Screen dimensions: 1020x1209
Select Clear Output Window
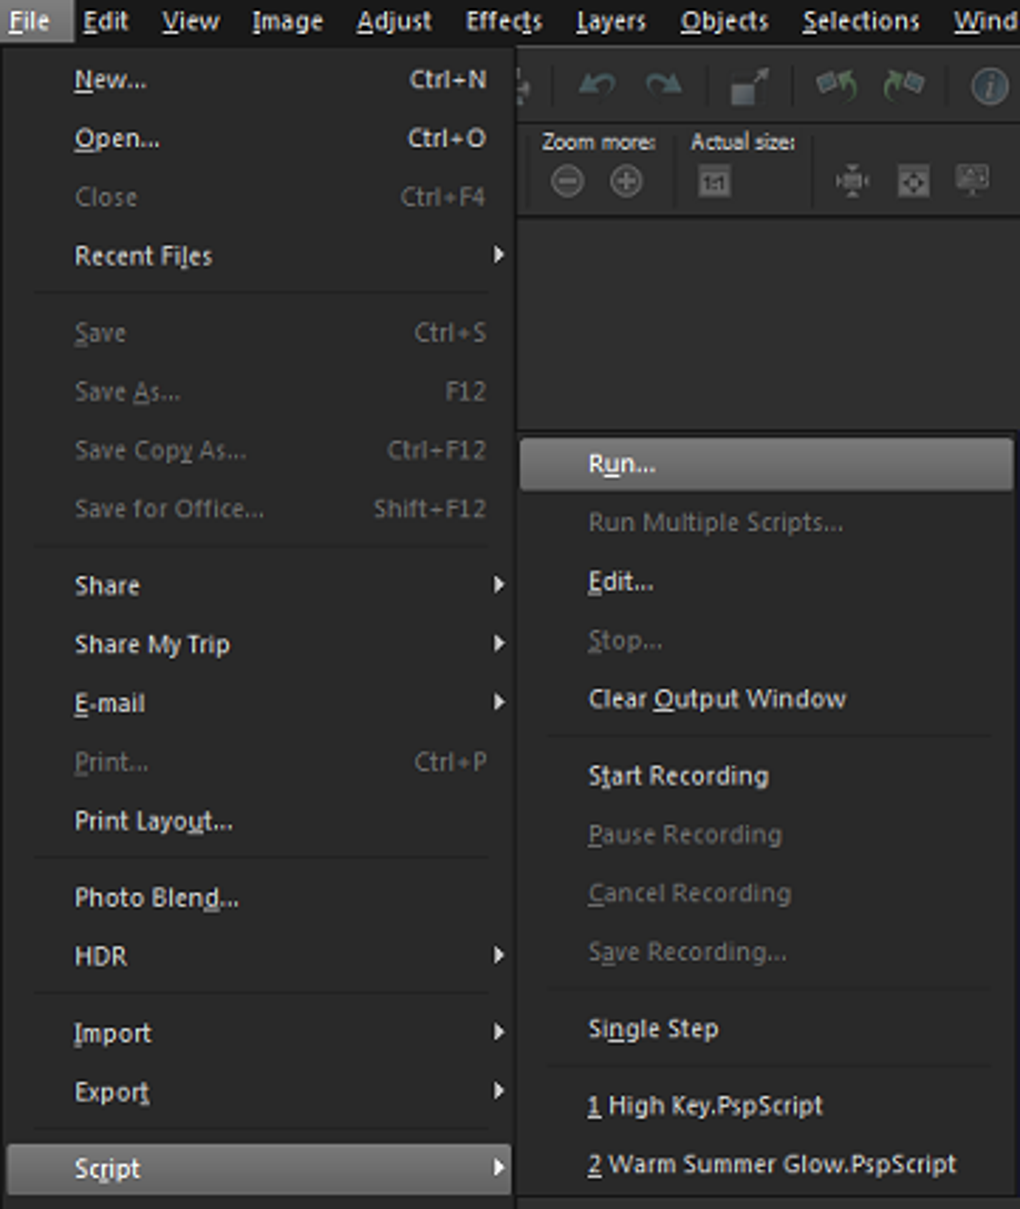[x=717, y=699]
